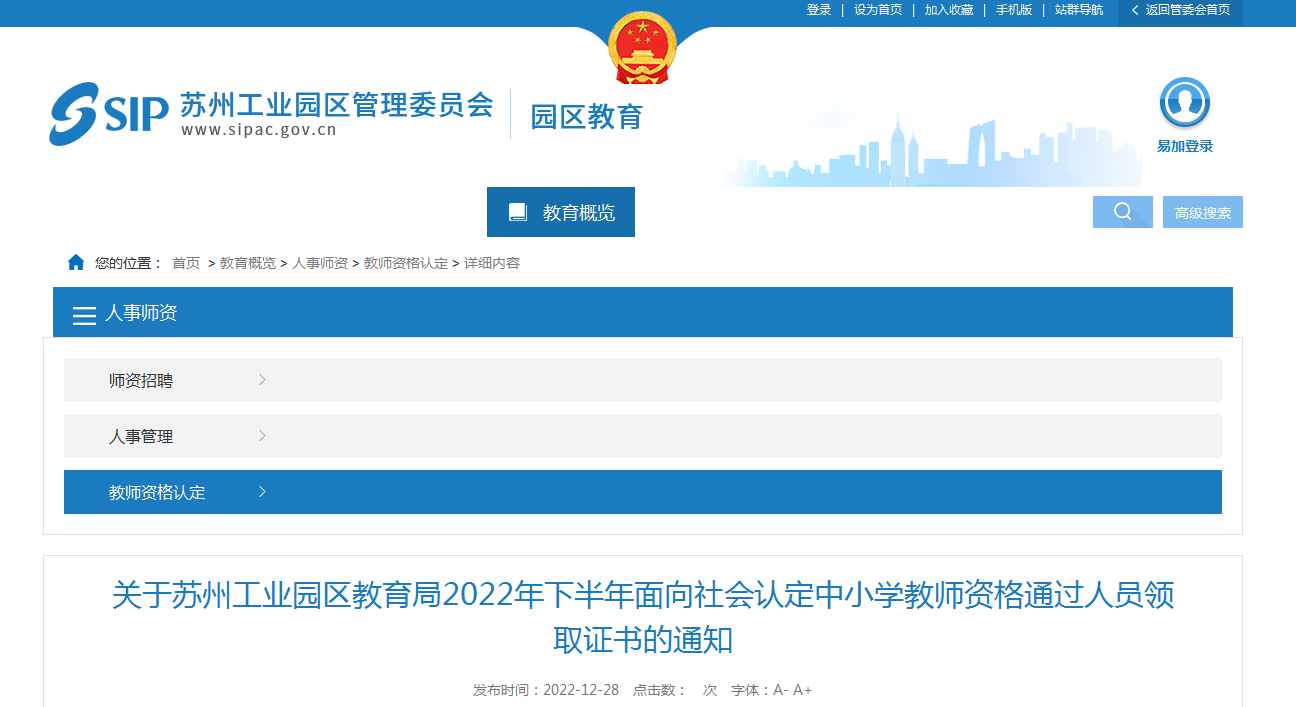Open the 教育概览 navigation tab
The height and width of the screenshot is (707, 1296).
pos(561,212)
